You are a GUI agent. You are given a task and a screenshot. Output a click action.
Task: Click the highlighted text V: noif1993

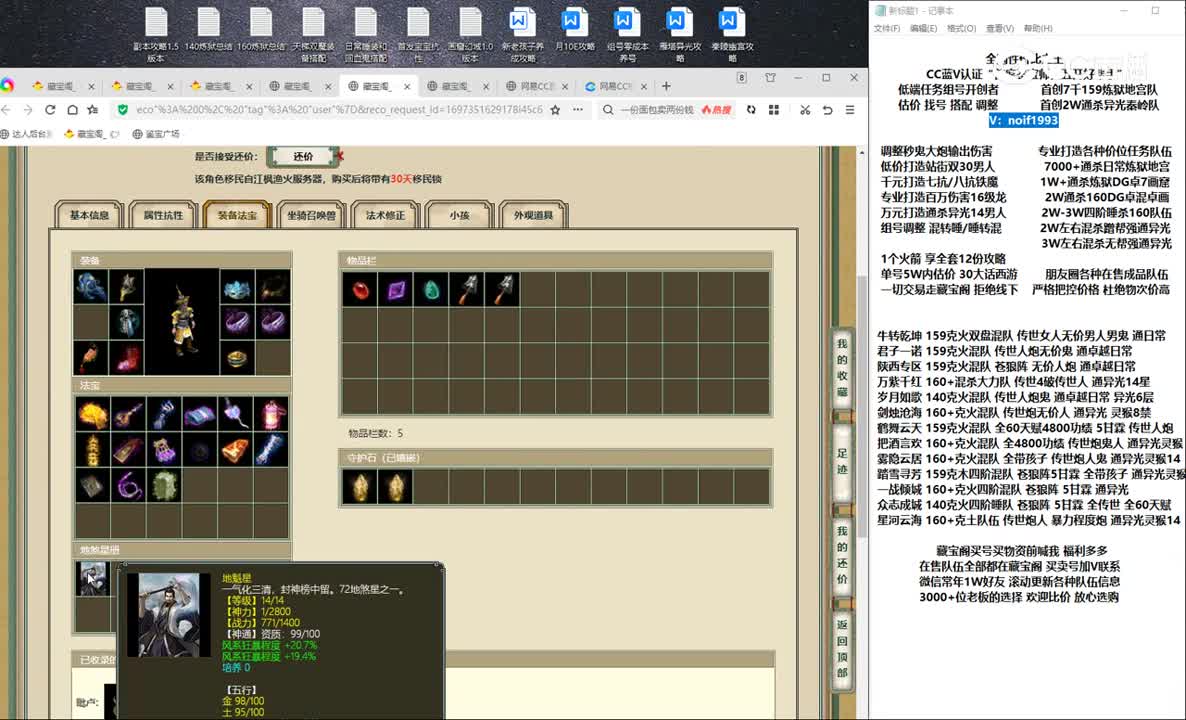pos(1023,120)
